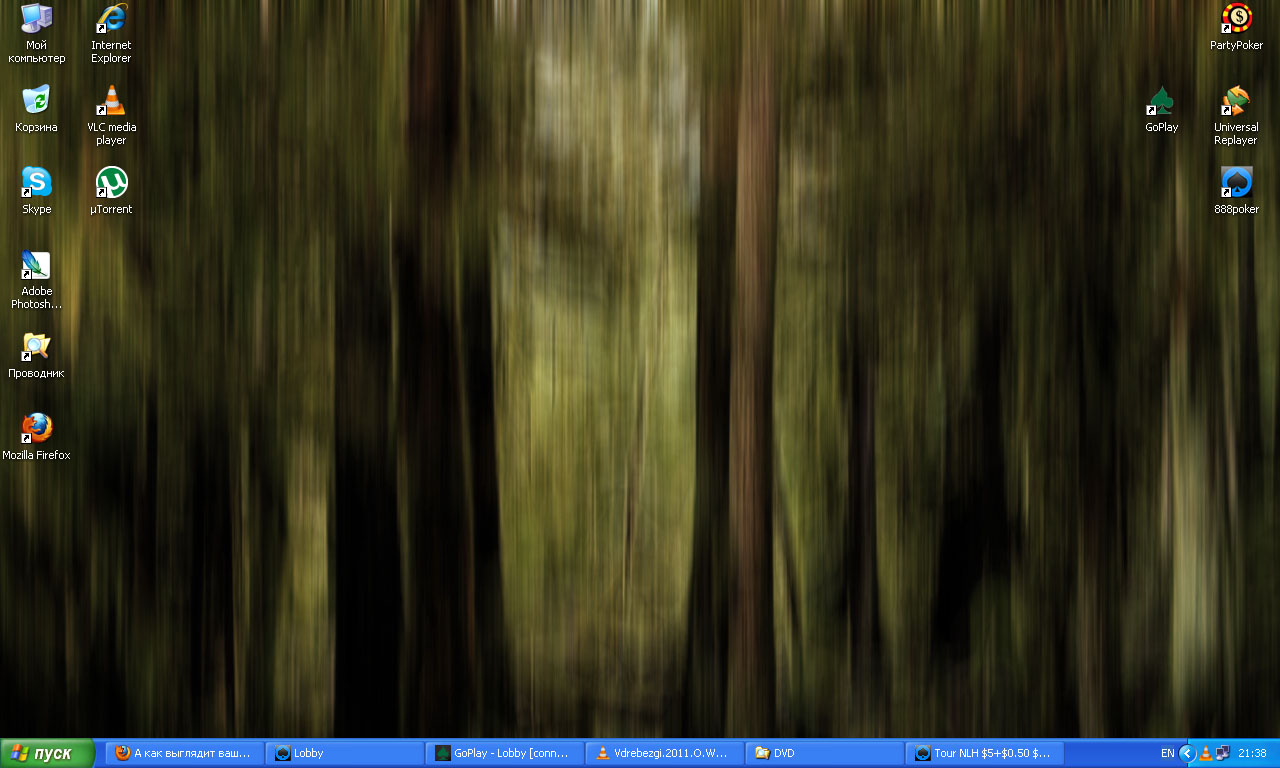Select the Корзина recycle bin icon

tap(37, 109)
